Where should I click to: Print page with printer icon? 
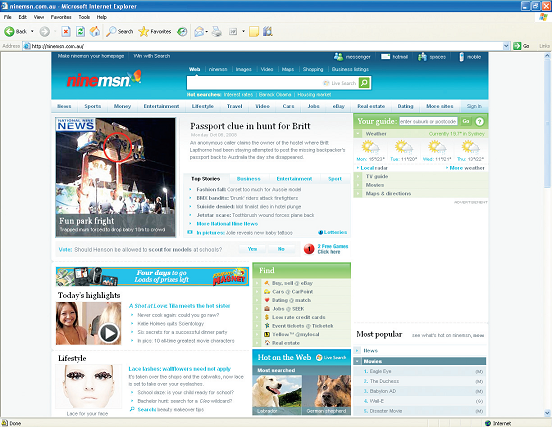(x=217, y=32)
